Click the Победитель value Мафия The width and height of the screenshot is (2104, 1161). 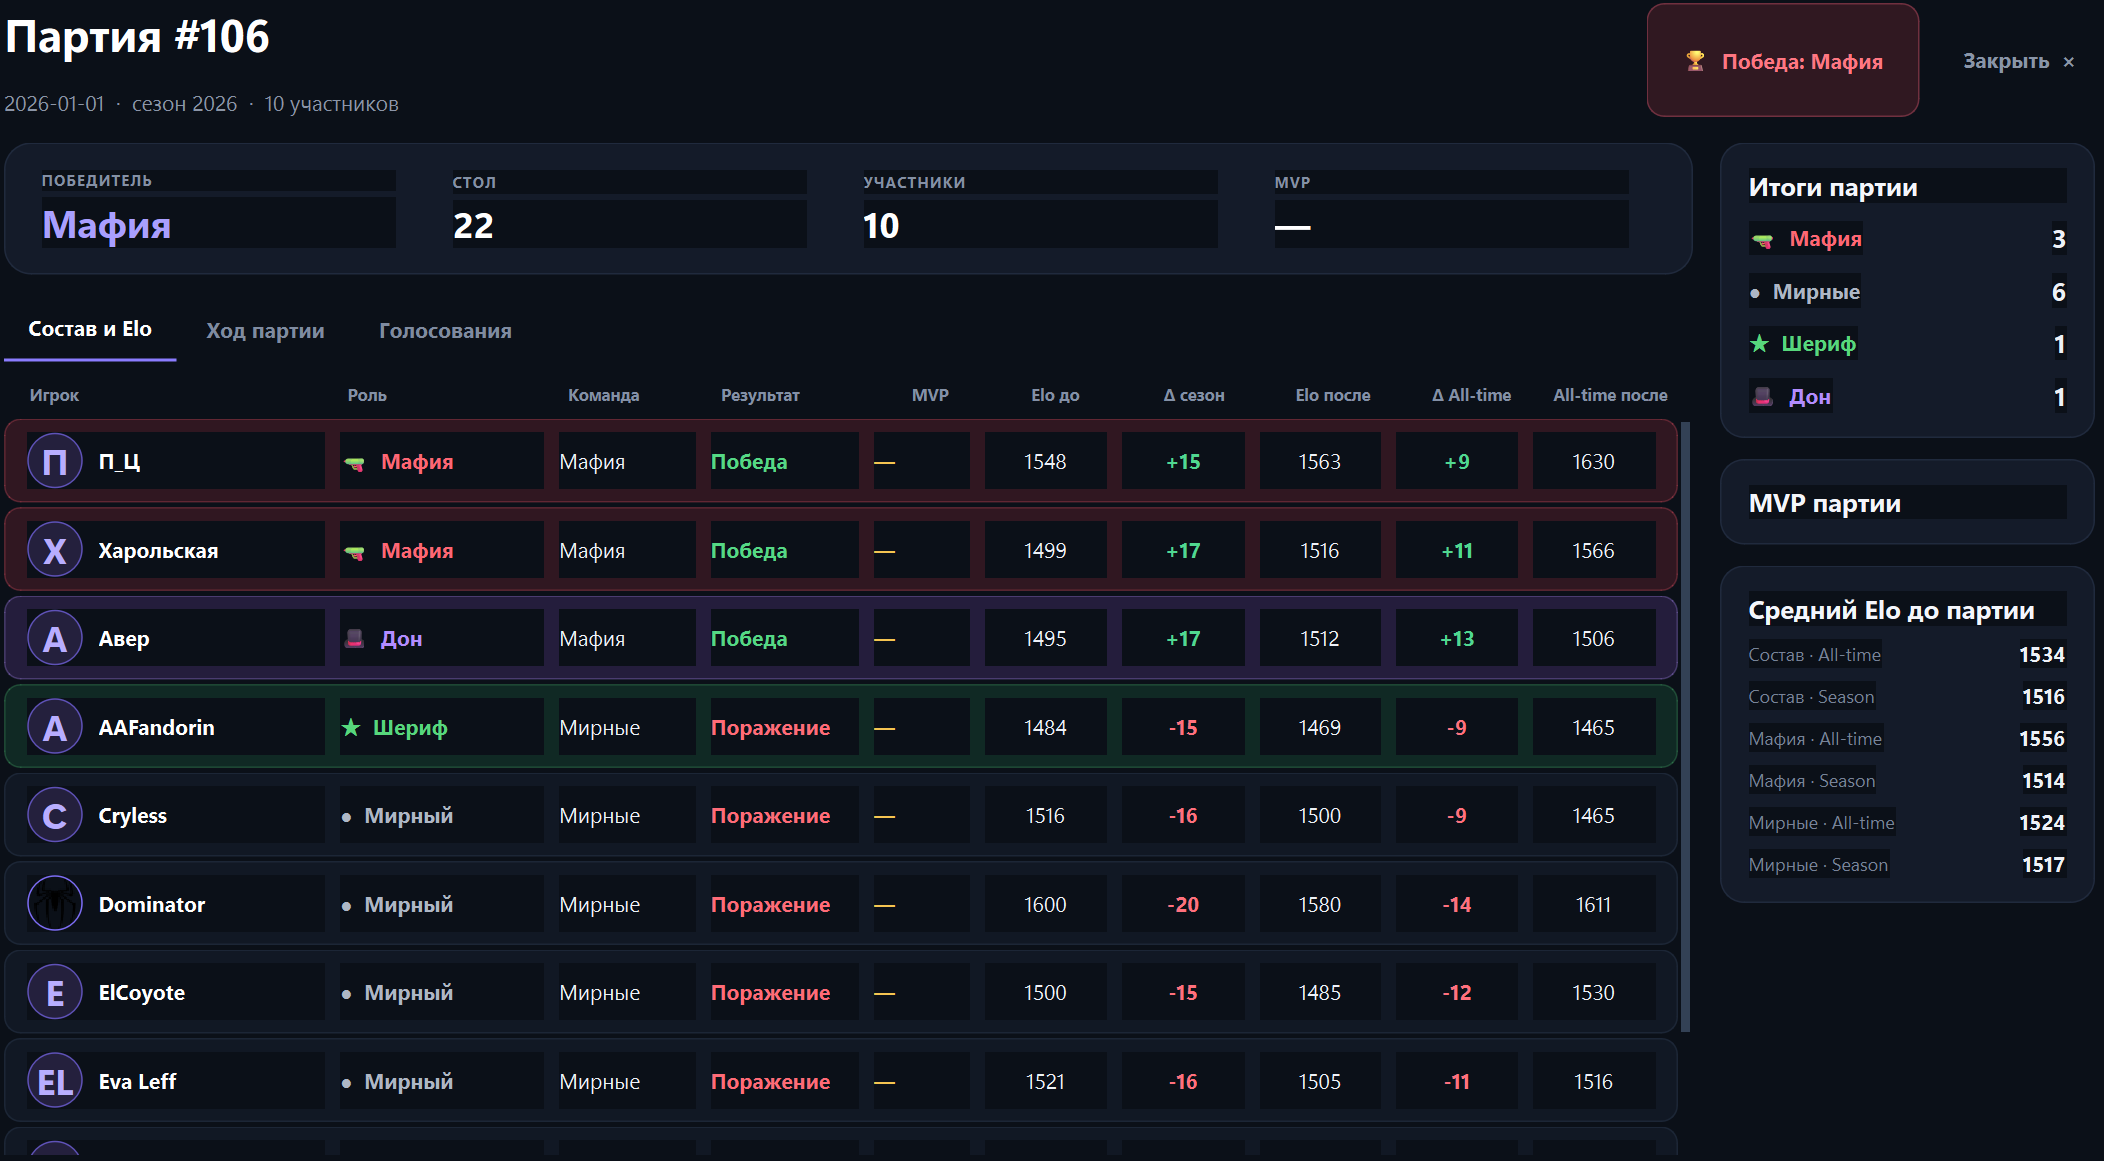[106, 224]
